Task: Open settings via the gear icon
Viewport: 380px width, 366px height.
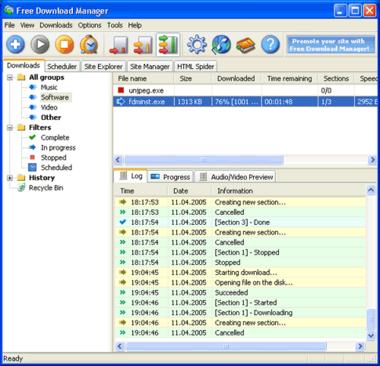Action: tap(197, 44)
